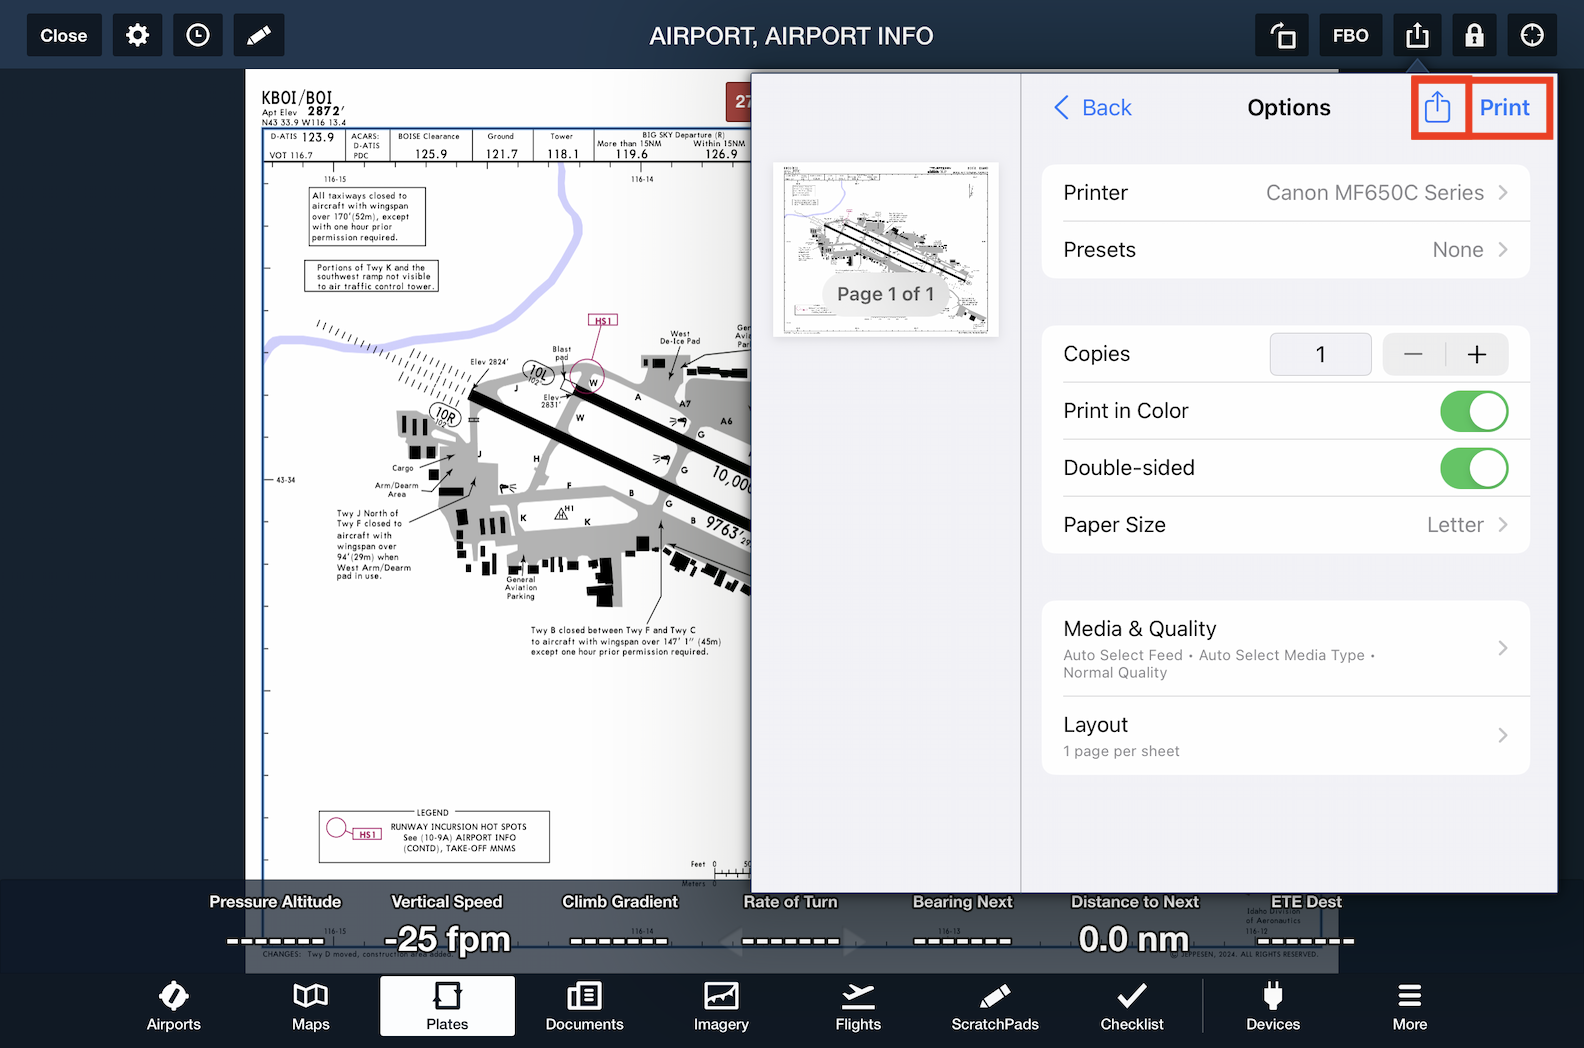This screenshot has height=1048, width=1584.
Task: Tap the lock icon in toolbar
Action: tap(1474, 36)
